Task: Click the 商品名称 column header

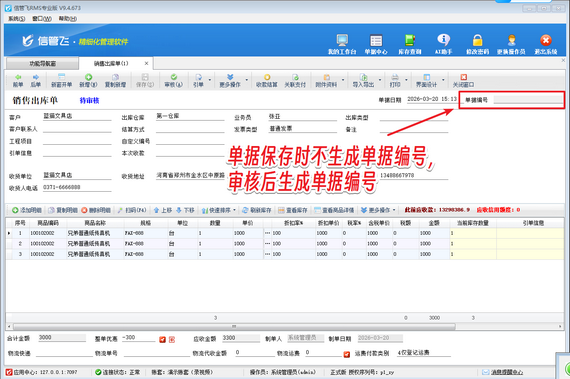Action: tap(95, 223)
